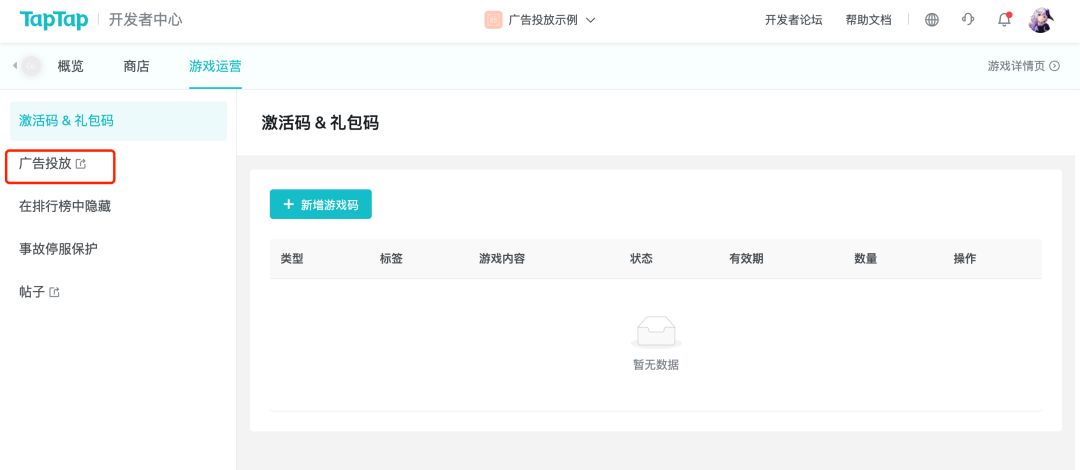Expand the 广告投放示例 game dropdown

[591, 20]
